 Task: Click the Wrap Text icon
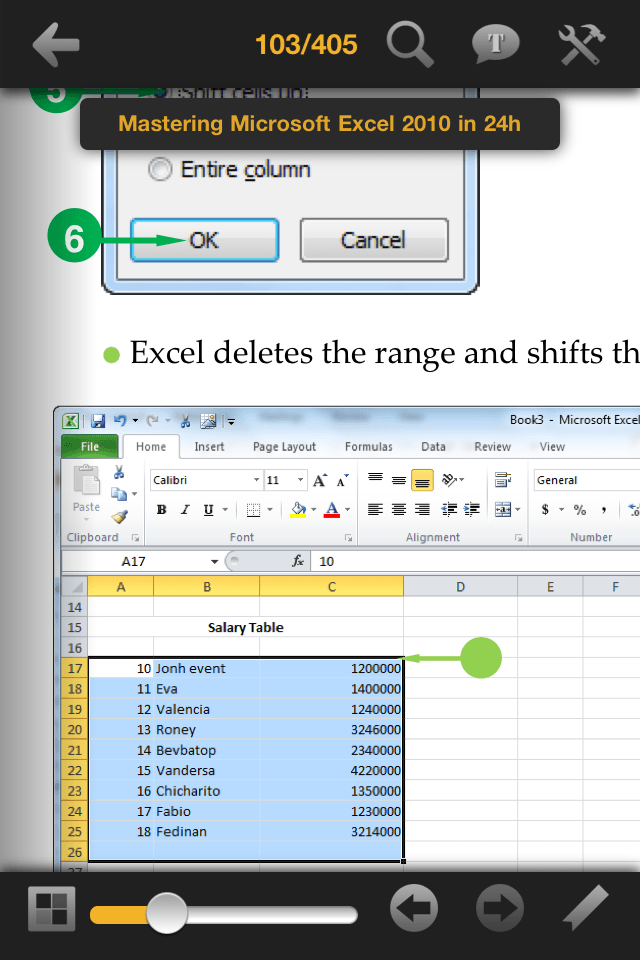pos(503,480)
